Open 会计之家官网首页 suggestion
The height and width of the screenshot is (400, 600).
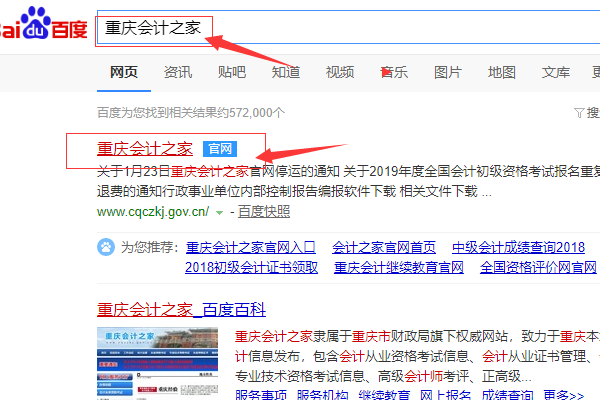(x=384, y=248)
